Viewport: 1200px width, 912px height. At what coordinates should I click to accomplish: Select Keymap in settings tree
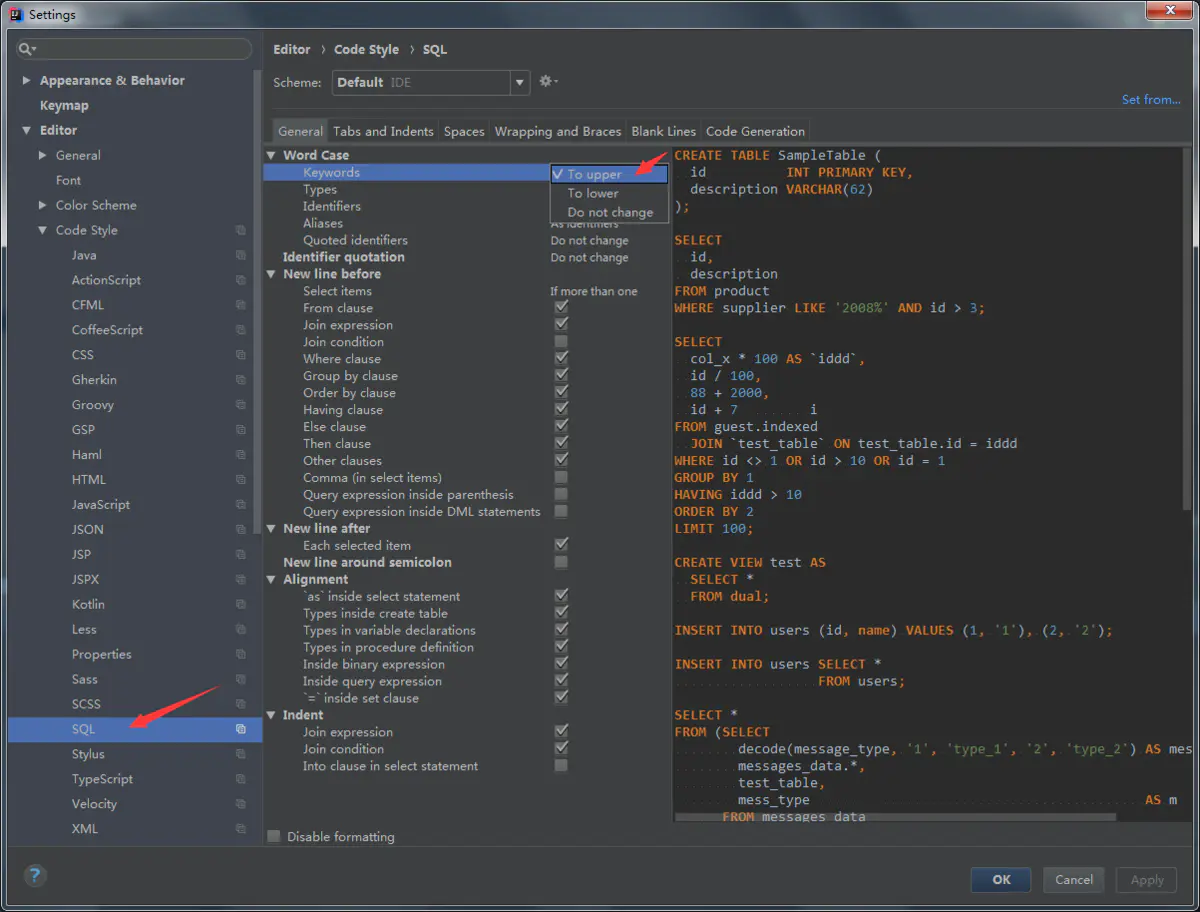[x=64, y=105]
